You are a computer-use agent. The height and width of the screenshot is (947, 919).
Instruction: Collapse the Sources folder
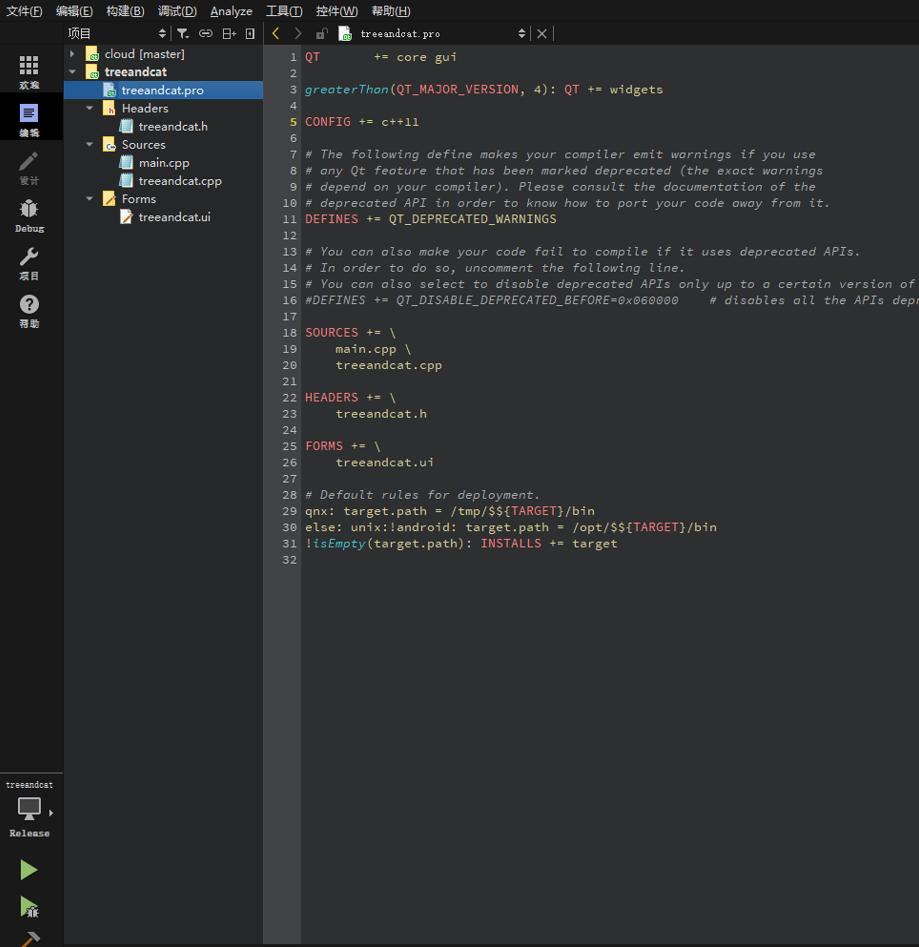coord(90,144)
